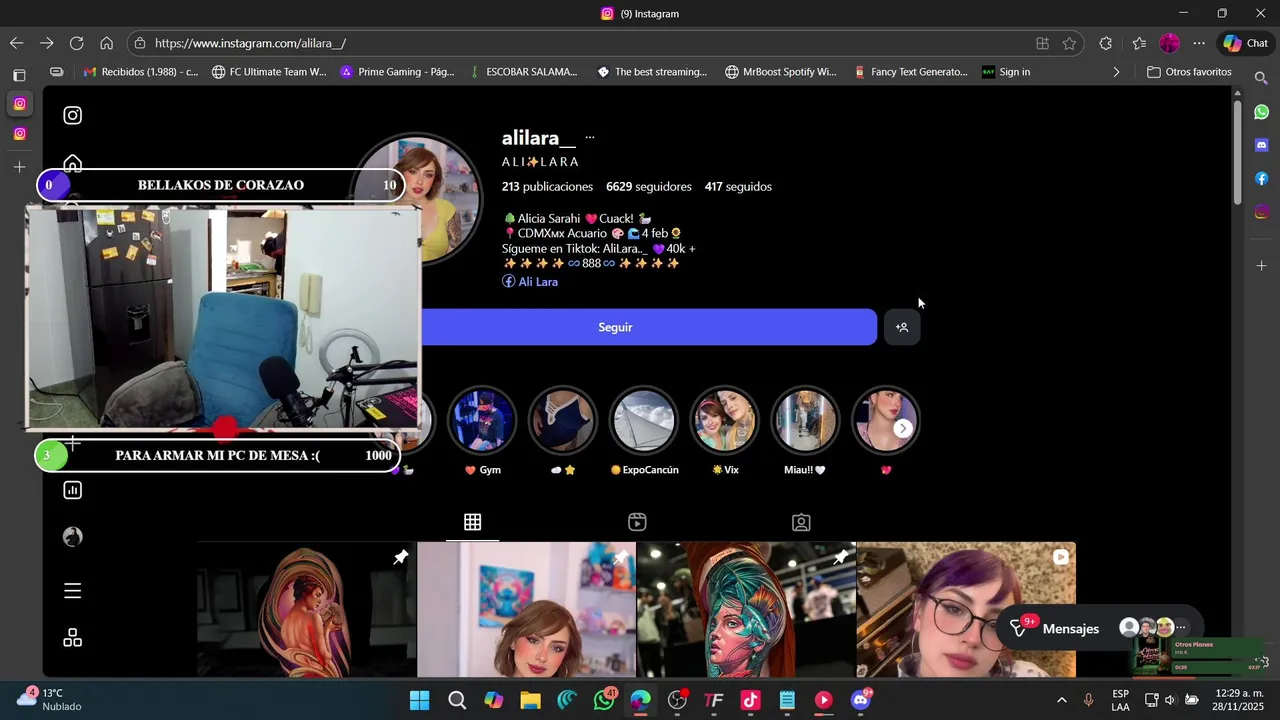
Task: Show next story highlights with arrow
Action: [902, 428]
